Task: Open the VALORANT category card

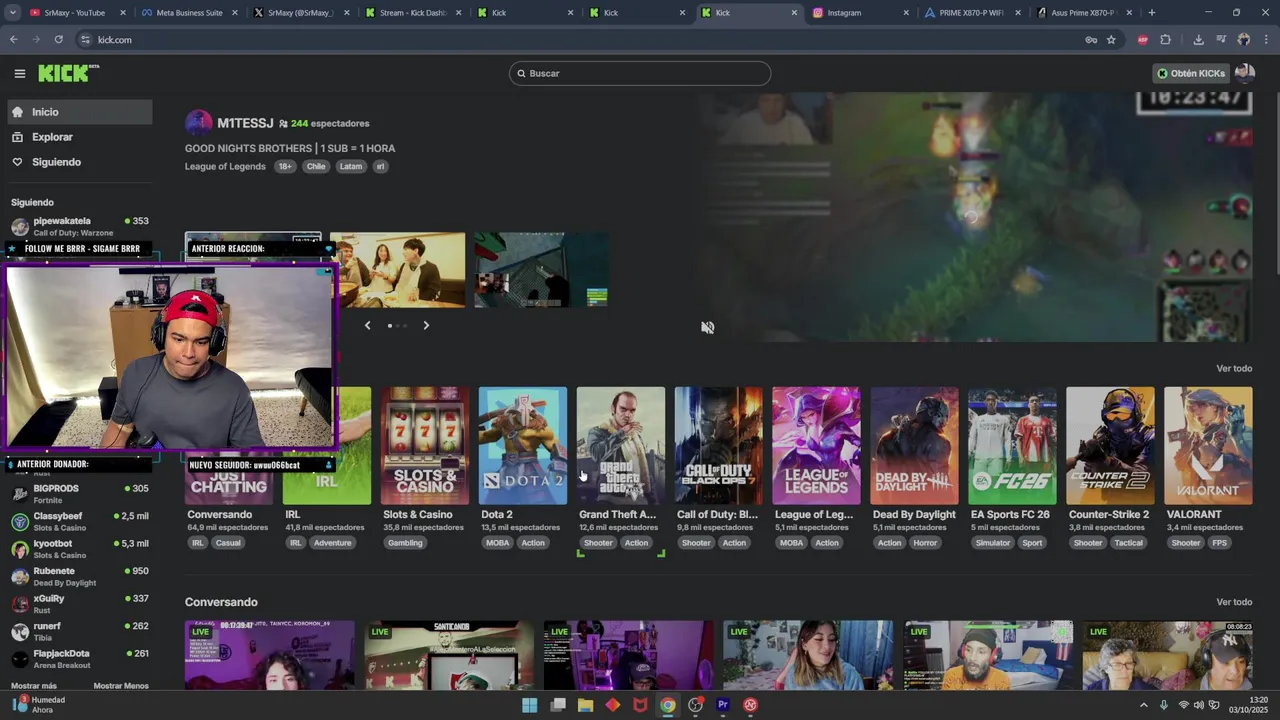Action: point(1208,446)
